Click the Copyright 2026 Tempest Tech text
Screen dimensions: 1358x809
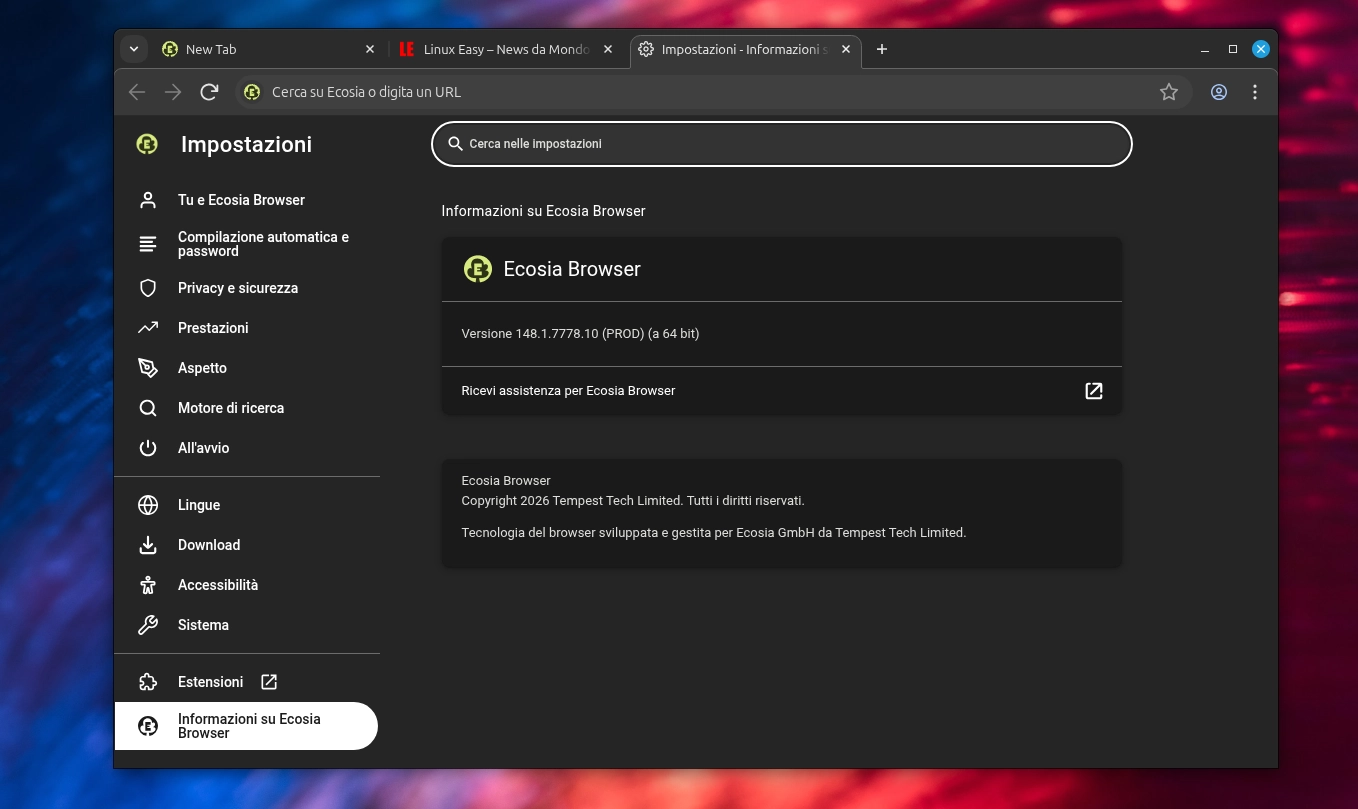(633, 501)
